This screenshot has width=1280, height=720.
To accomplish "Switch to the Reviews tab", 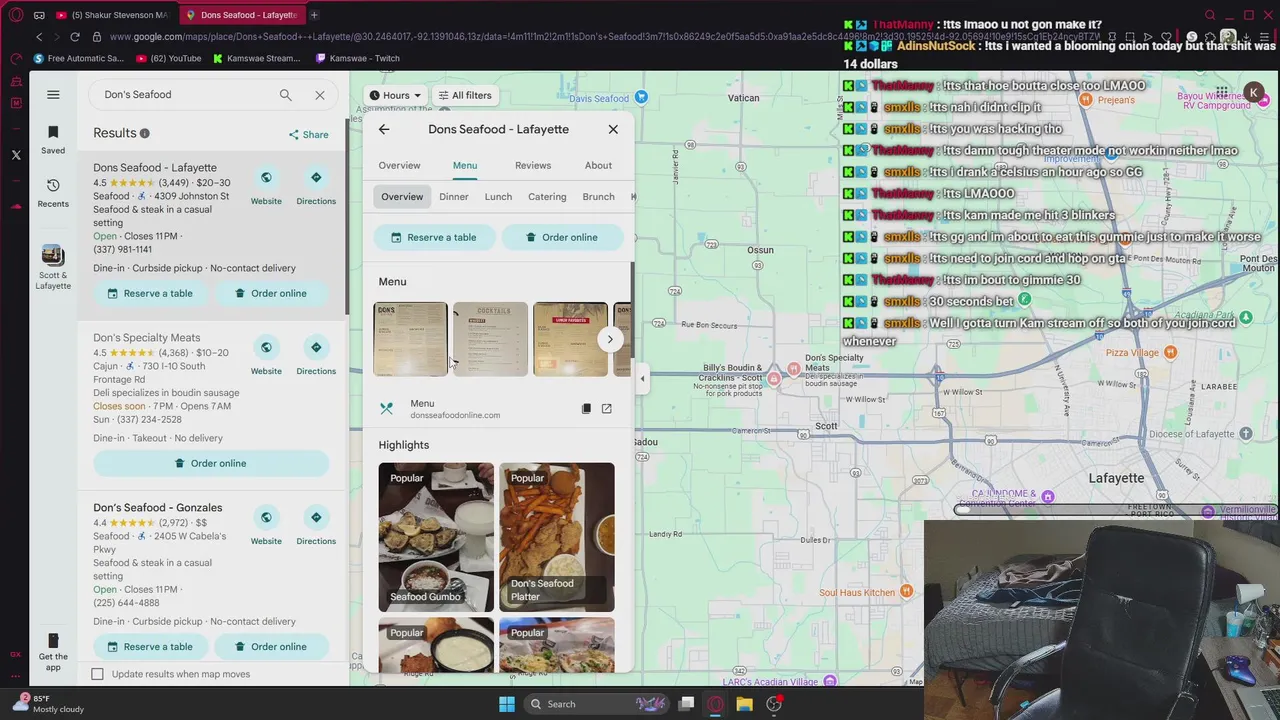I will click(x=533, y=165).
